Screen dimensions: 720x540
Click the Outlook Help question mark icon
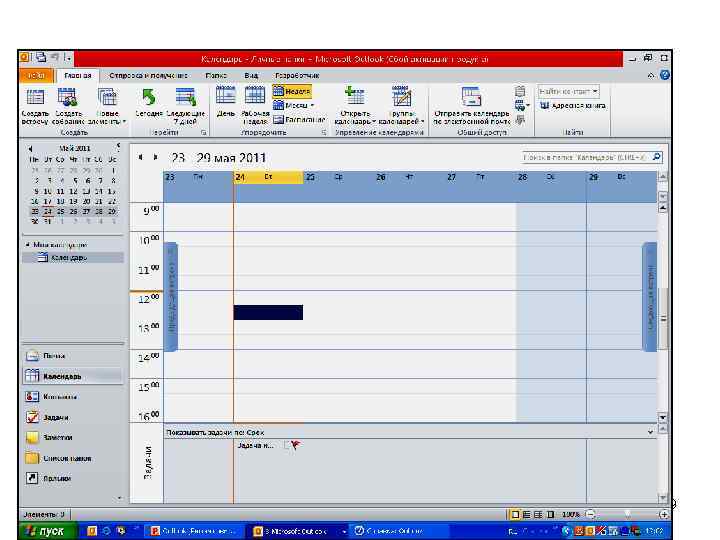(664, 75)
